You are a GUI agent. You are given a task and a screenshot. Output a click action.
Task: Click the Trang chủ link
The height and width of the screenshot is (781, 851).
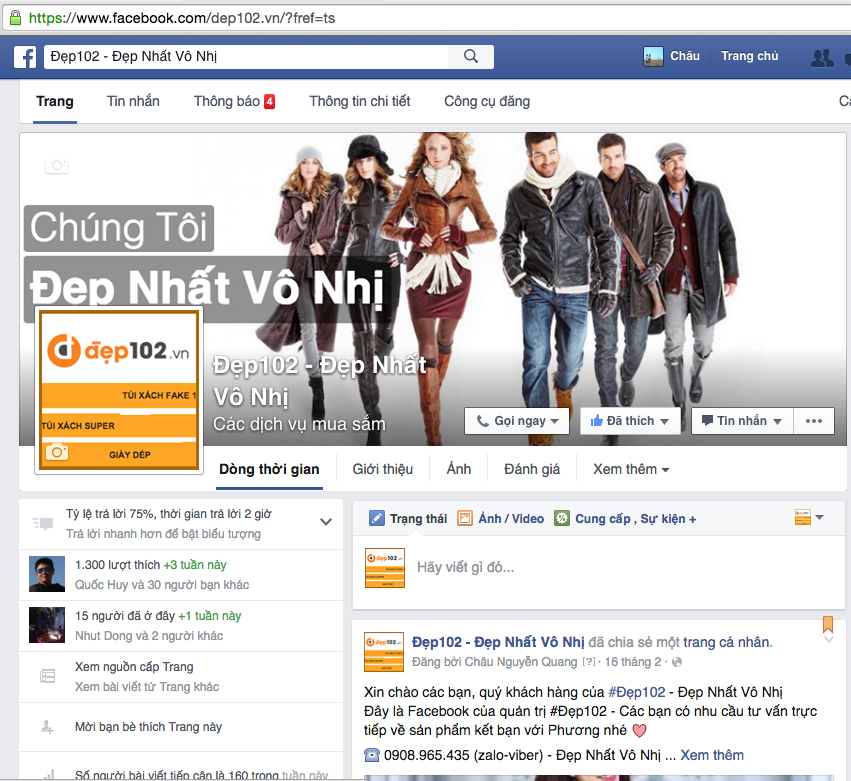coord(750,56)
